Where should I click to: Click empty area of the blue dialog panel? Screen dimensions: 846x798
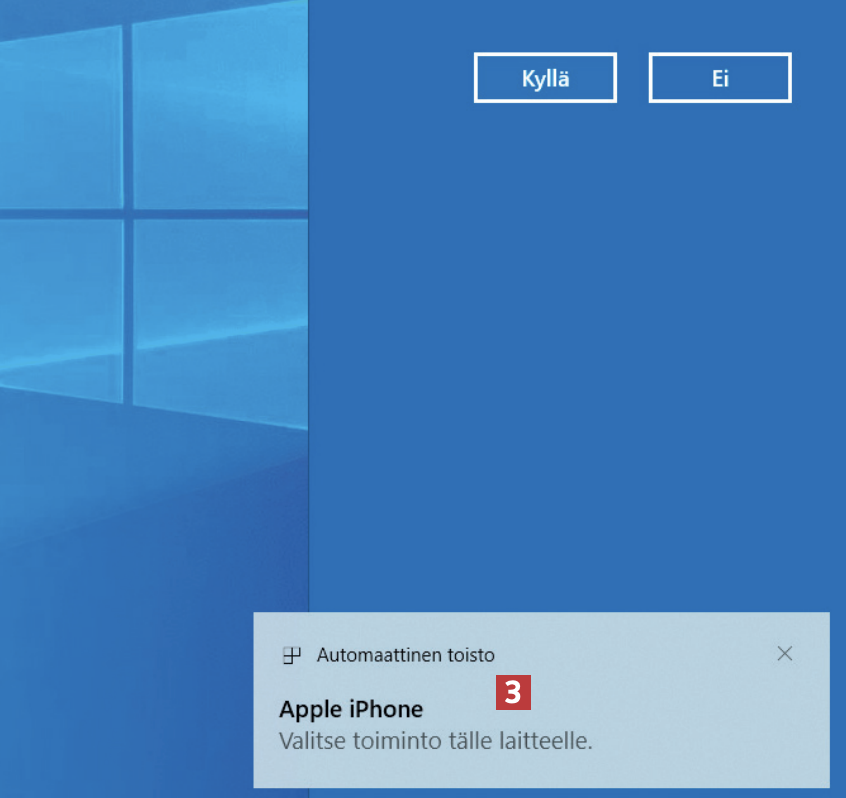(x=570, y=350)
